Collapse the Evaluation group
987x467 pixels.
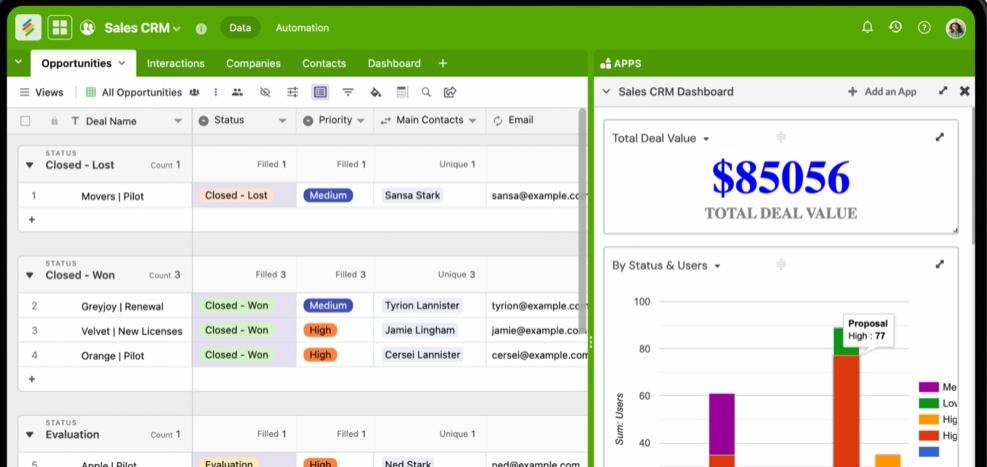tap(30, 434)
